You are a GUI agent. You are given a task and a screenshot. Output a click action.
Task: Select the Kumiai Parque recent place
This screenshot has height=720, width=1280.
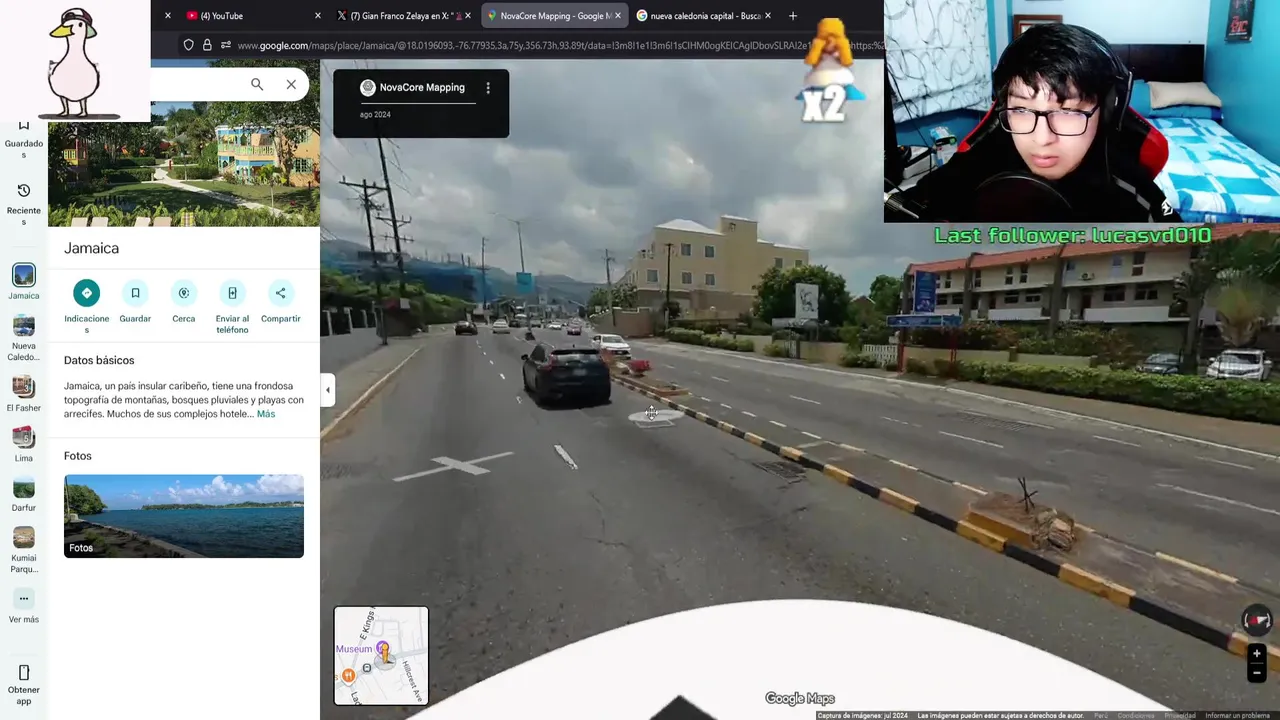point(24,550)
